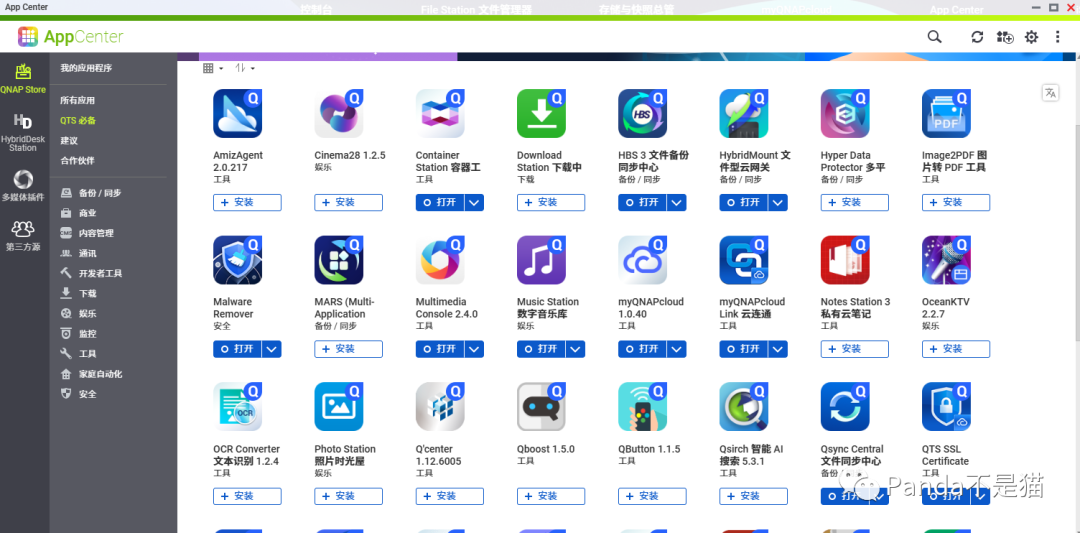1080x533 pixels.
Task: Click the myQNAPcloud Link icon
Action: pos(744,260)
